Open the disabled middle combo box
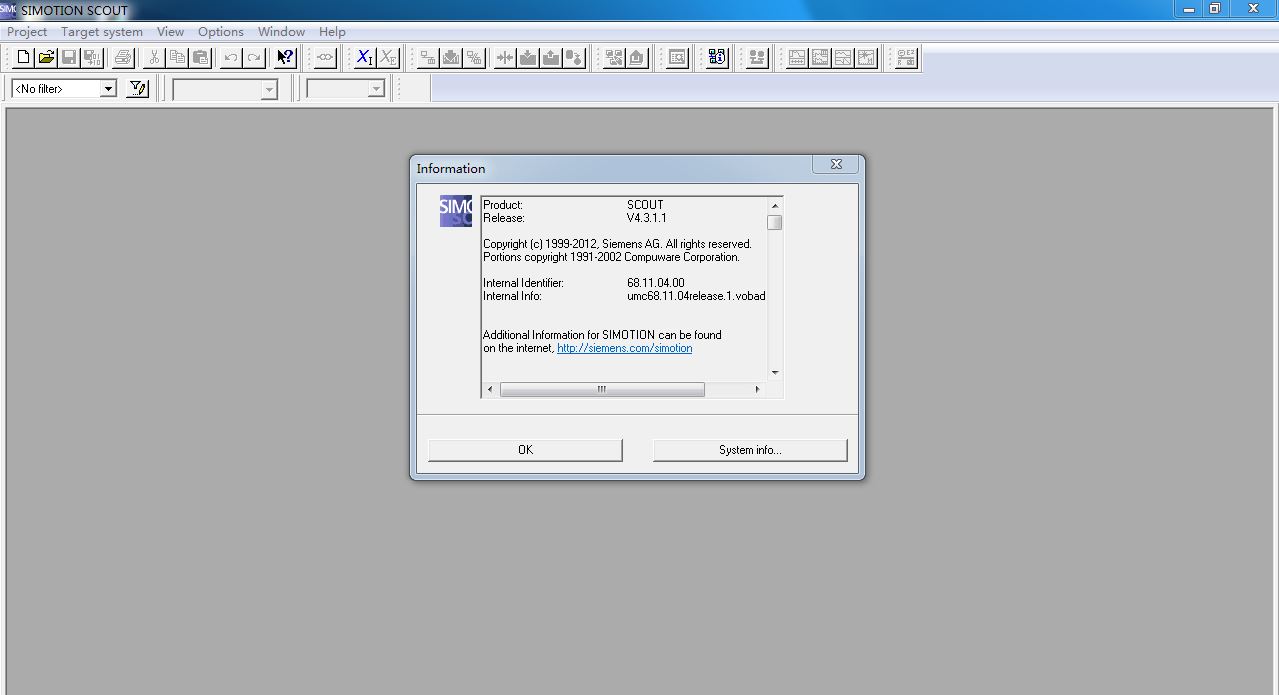Image resolution: width=1279 pixels, height=695 pixels. (x=268, y=90)
